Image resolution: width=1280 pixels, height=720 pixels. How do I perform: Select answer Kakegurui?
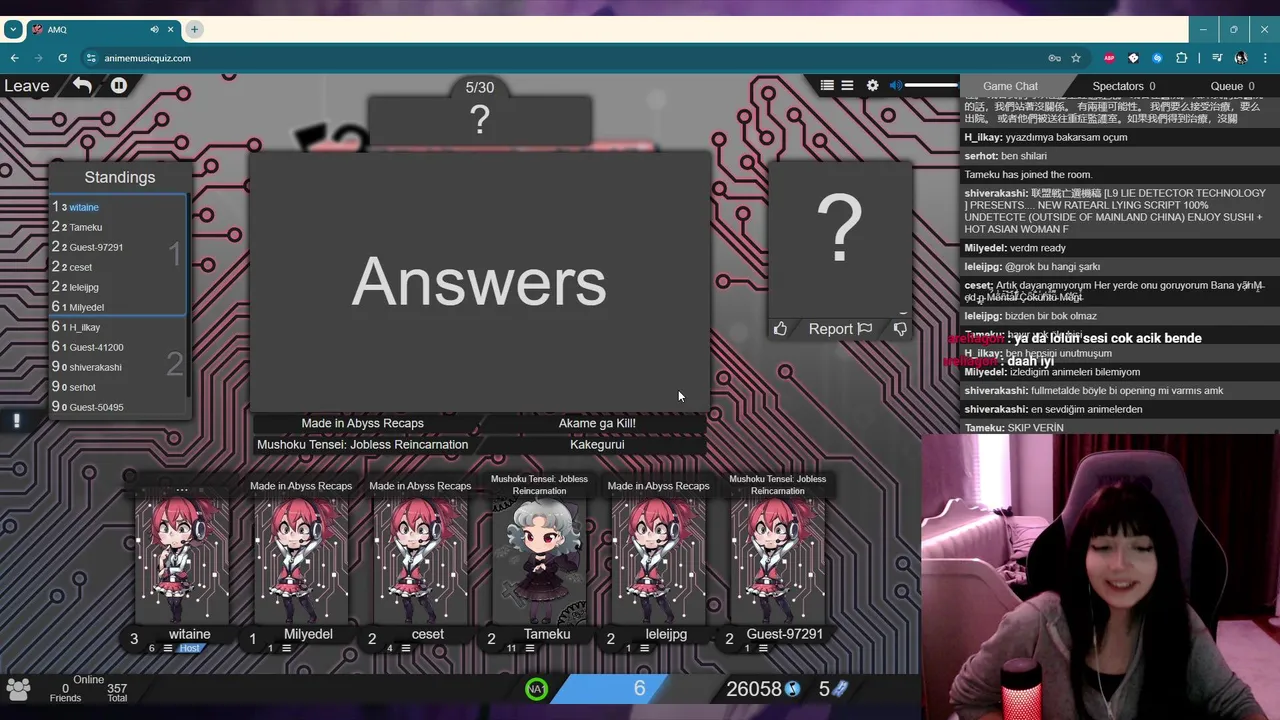pyautogui.click(x=597, y=445)
